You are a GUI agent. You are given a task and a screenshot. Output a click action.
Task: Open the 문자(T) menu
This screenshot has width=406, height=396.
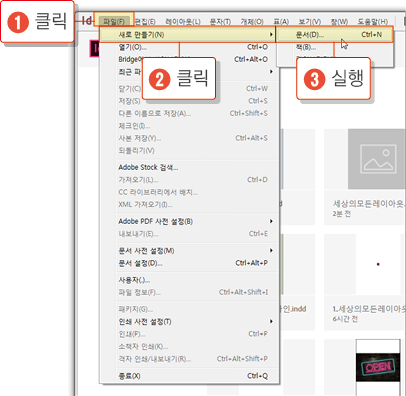[220, 22]
